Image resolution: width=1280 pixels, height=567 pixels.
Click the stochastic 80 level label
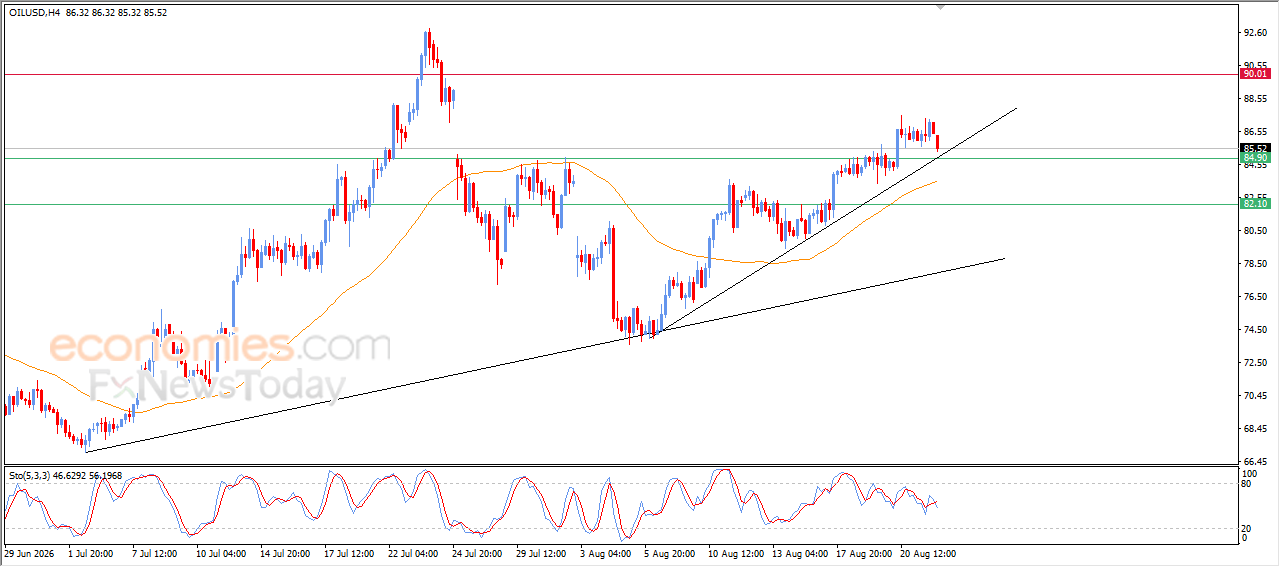1247,484
